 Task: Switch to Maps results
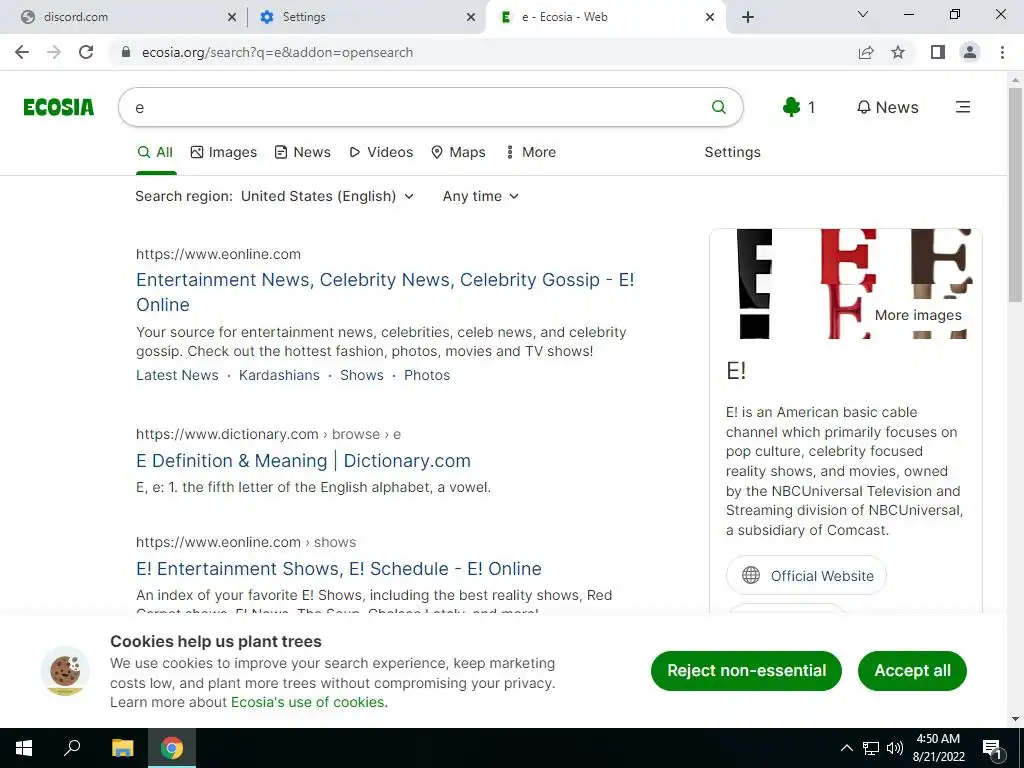click(x=458, y=152)
